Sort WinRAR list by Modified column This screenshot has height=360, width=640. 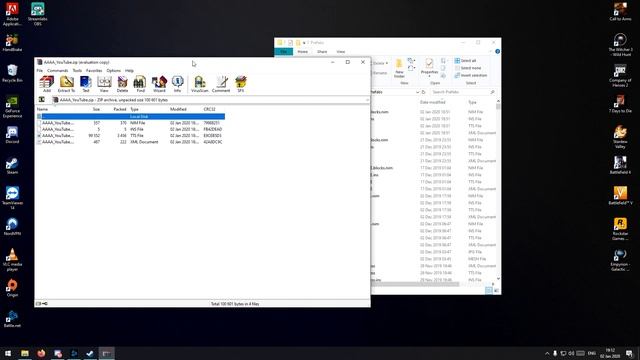178,109
